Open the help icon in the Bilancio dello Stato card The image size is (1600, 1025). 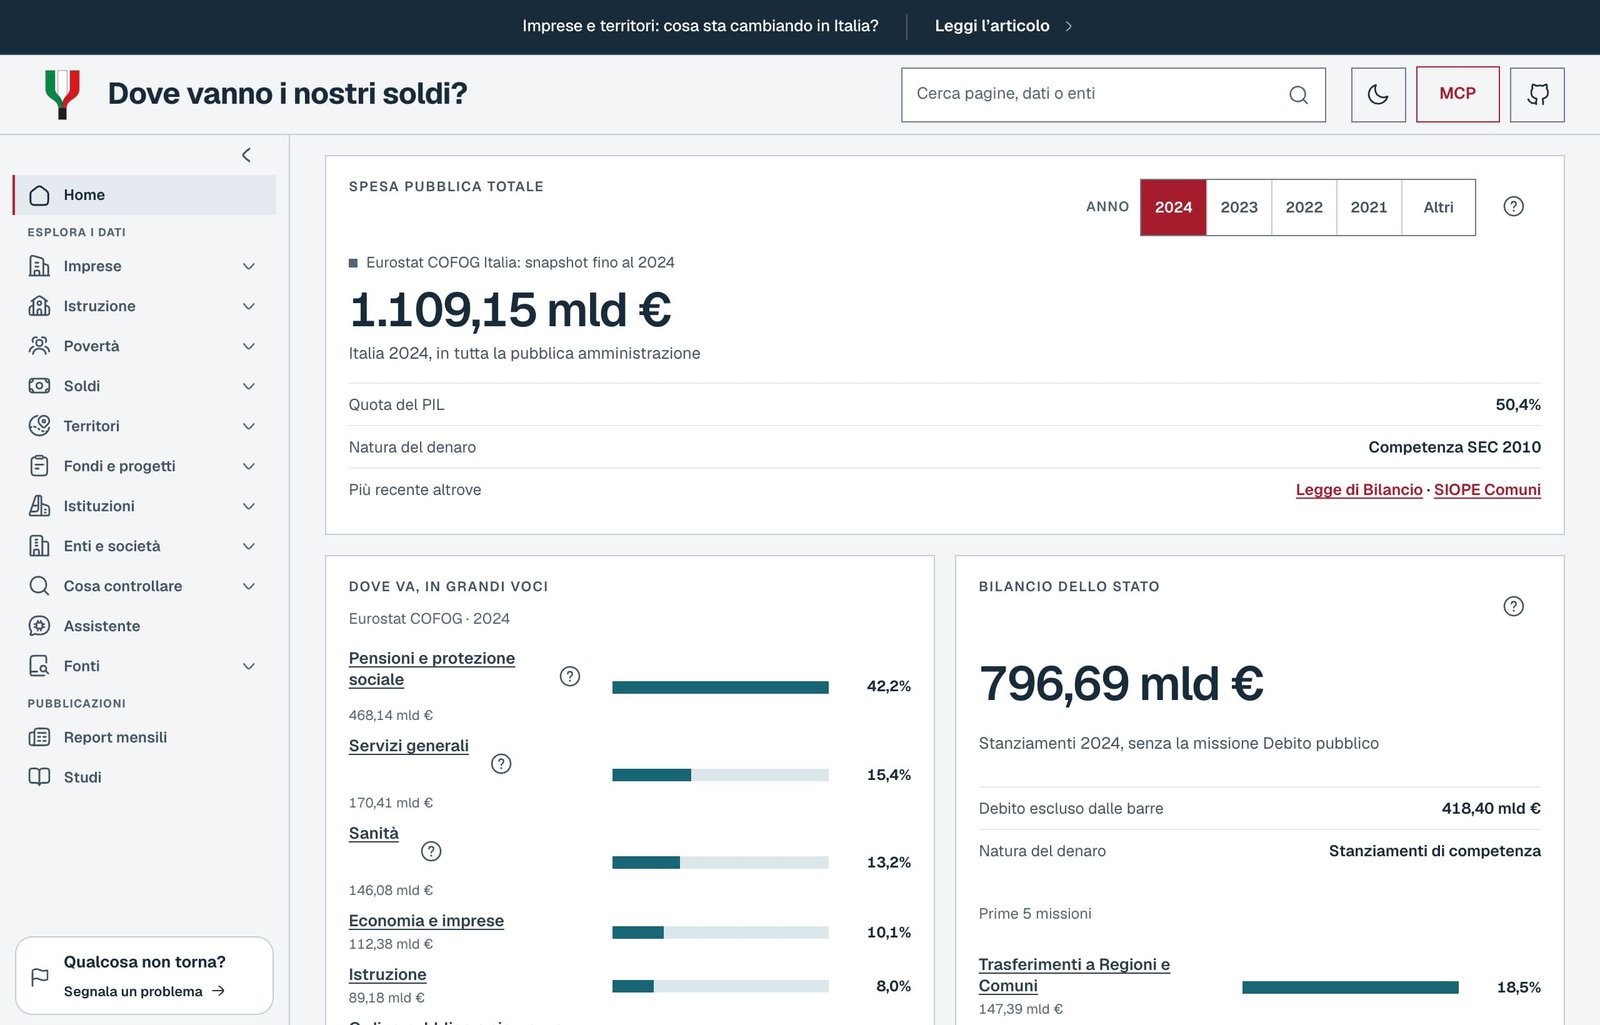coord(1513,606)
